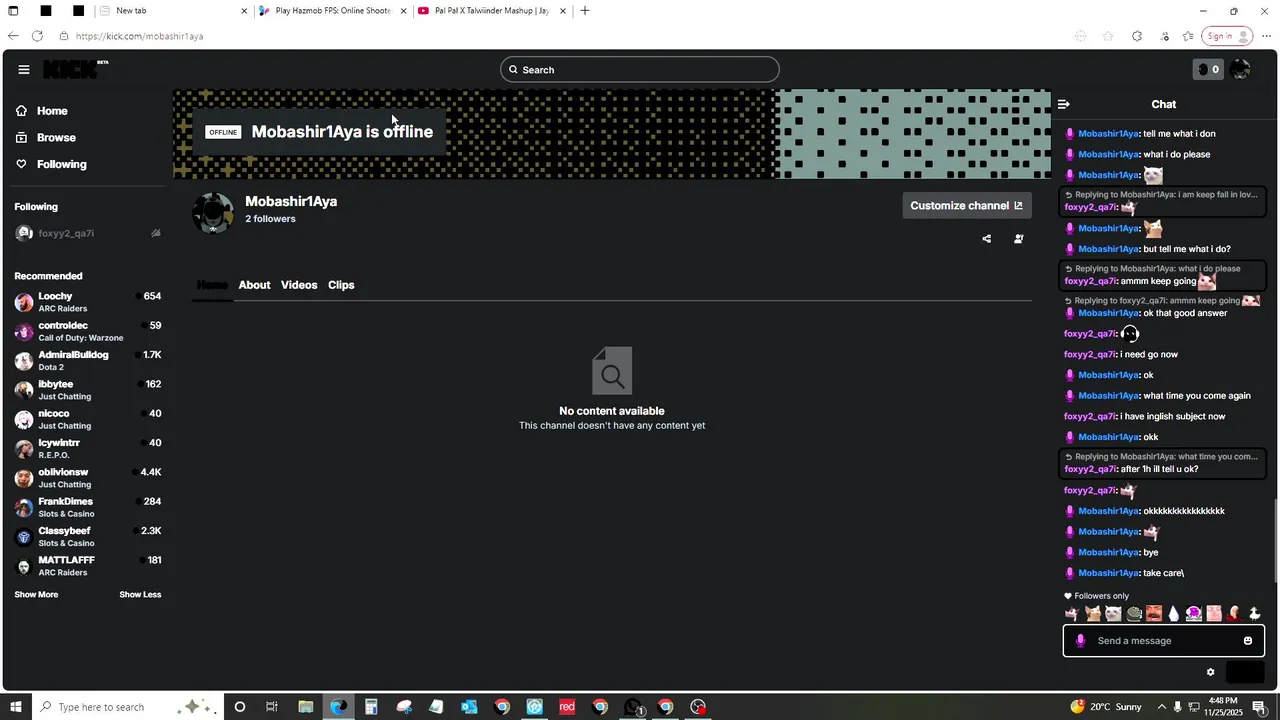Open the user profile avatar in header
The height and width of the screenshot is (720, 1280).
(x=1240, y=69)
